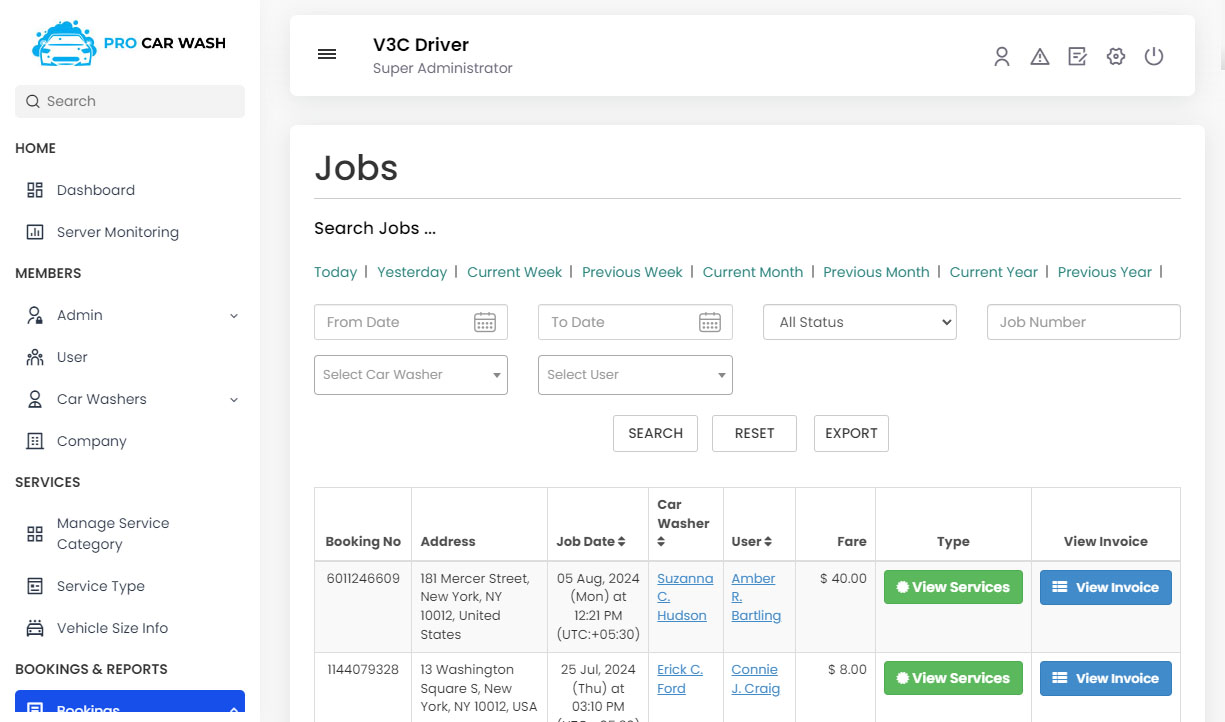Open user Connie J. Craig link
Screen dimensions: 1225x722
click(755, 679)
